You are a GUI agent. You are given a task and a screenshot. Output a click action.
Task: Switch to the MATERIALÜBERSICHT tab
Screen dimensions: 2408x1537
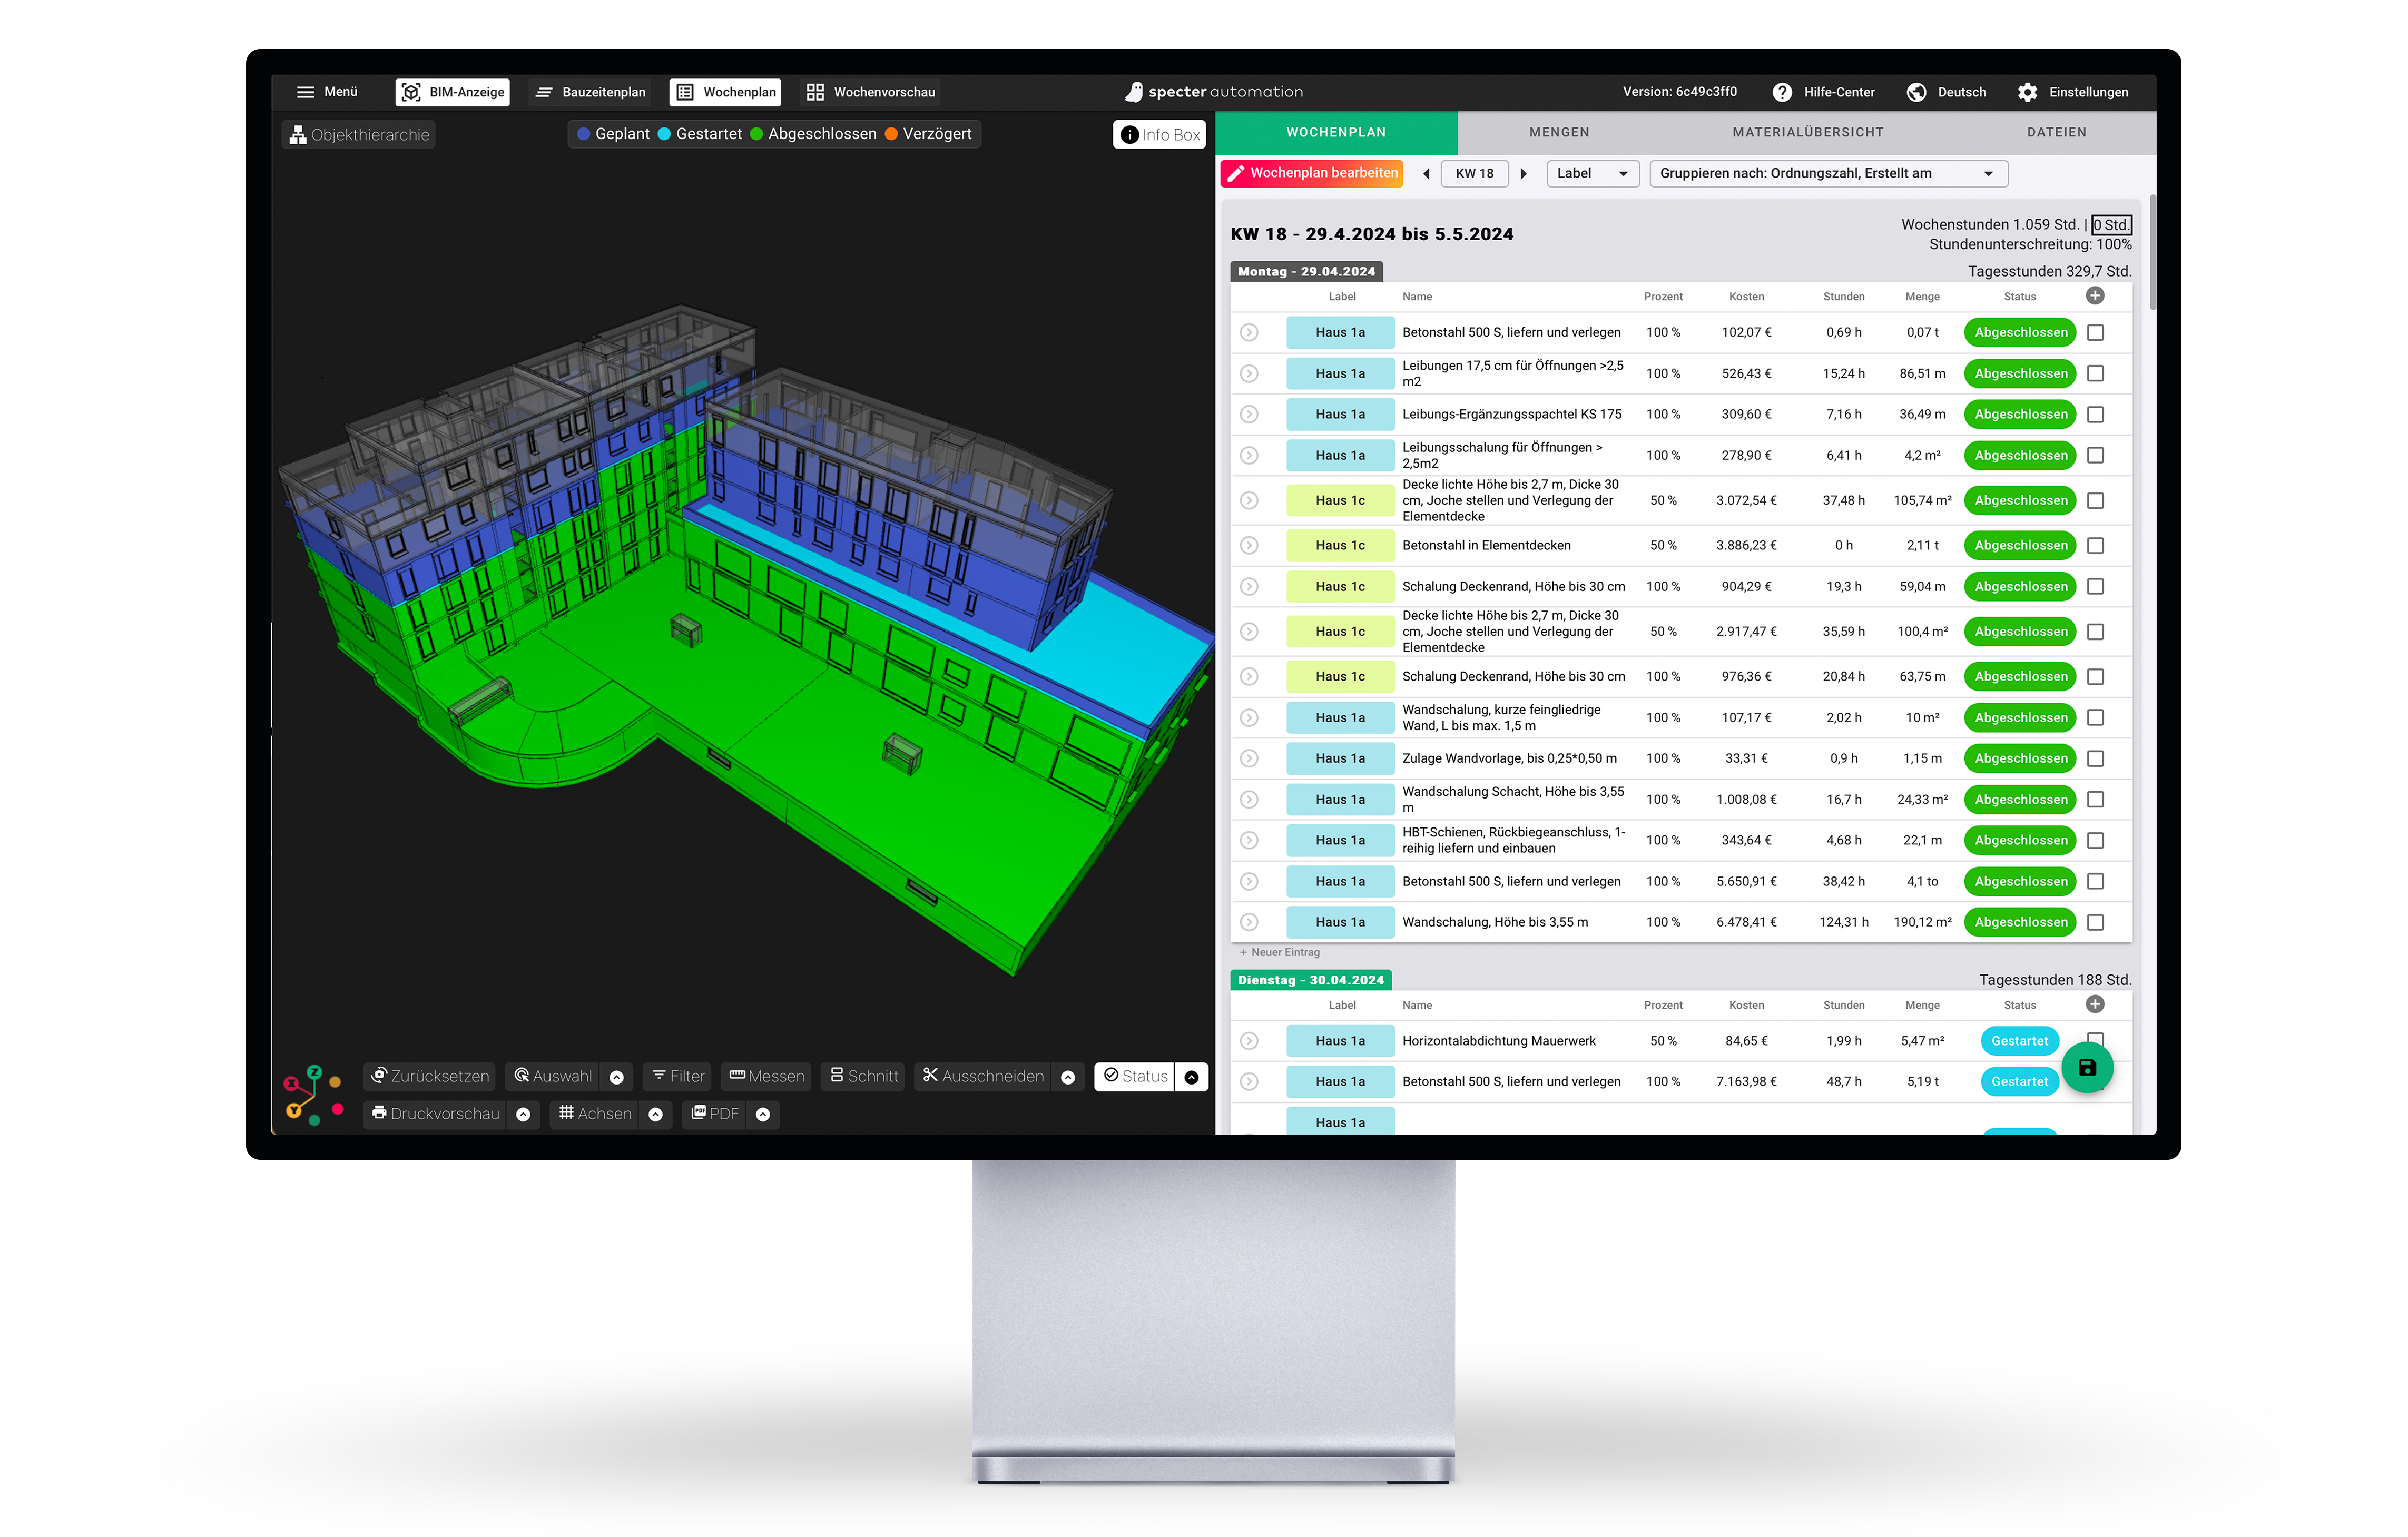1807,132
